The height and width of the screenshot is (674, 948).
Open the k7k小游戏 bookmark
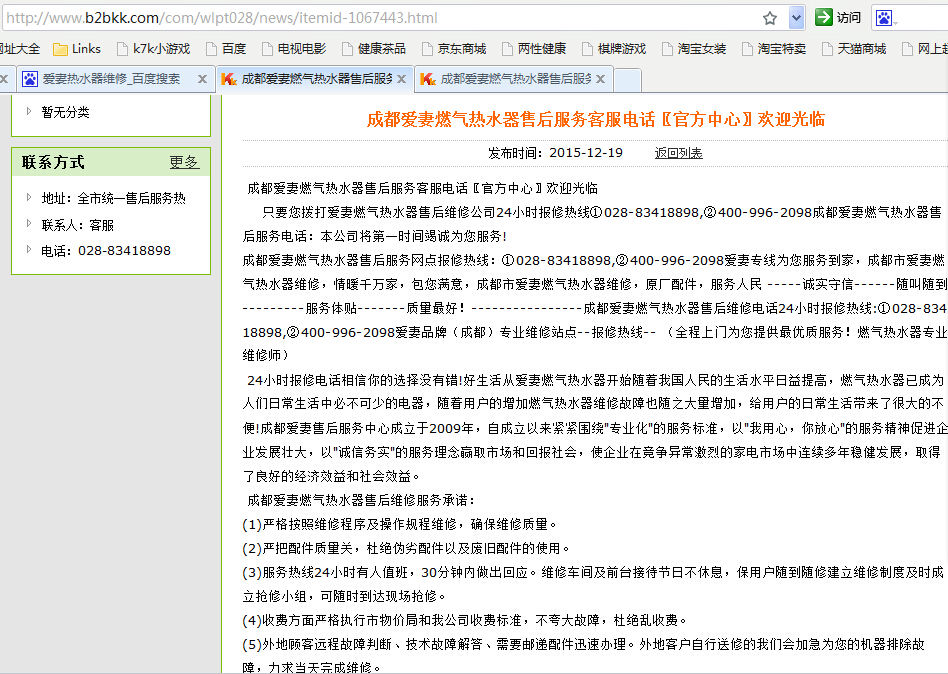[x=154, y=49]
